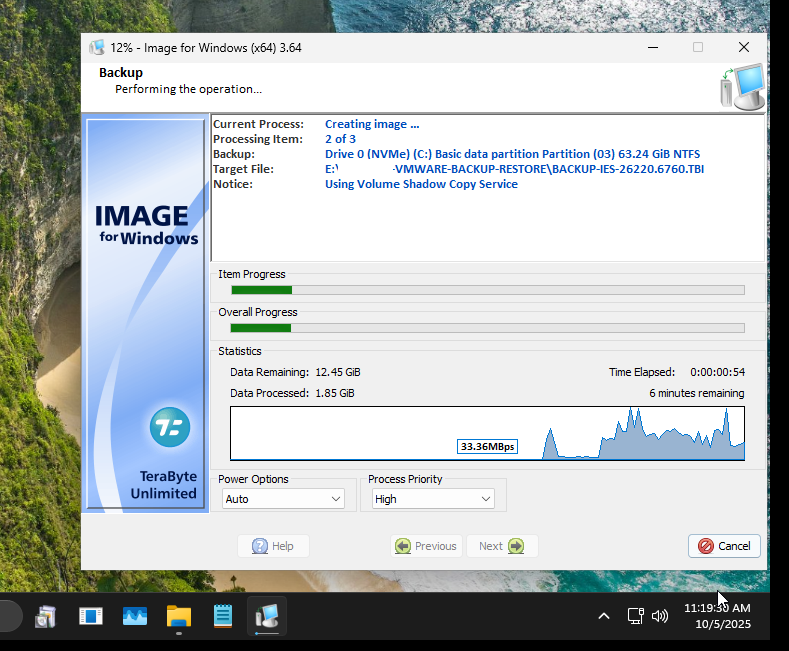Click the 33.36MBps speed label
Screen dimensions: 789x651
click(487, 446)
